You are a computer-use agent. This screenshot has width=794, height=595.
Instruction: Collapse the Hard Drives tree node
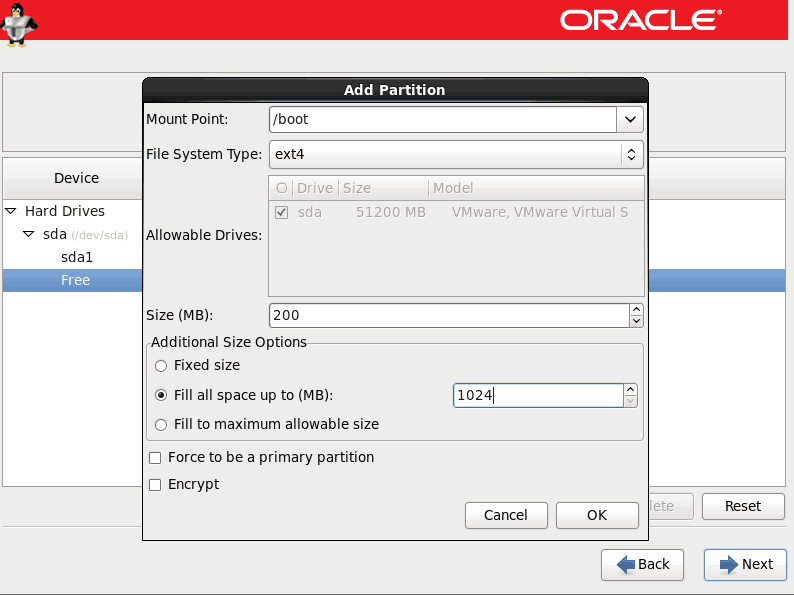(x=11, y=211)
